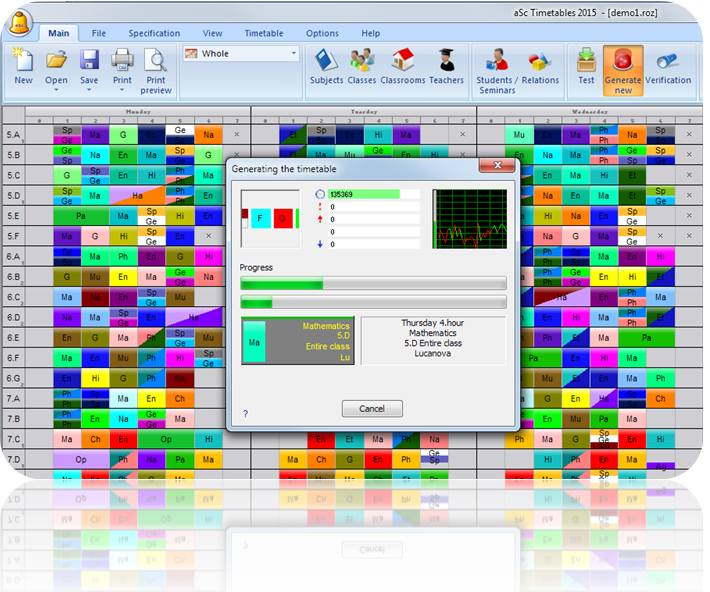Viewport: 710px width, 592px height.
Task: Open the Teachers icon
Action: pyautogui.click(x=446, y=66)
